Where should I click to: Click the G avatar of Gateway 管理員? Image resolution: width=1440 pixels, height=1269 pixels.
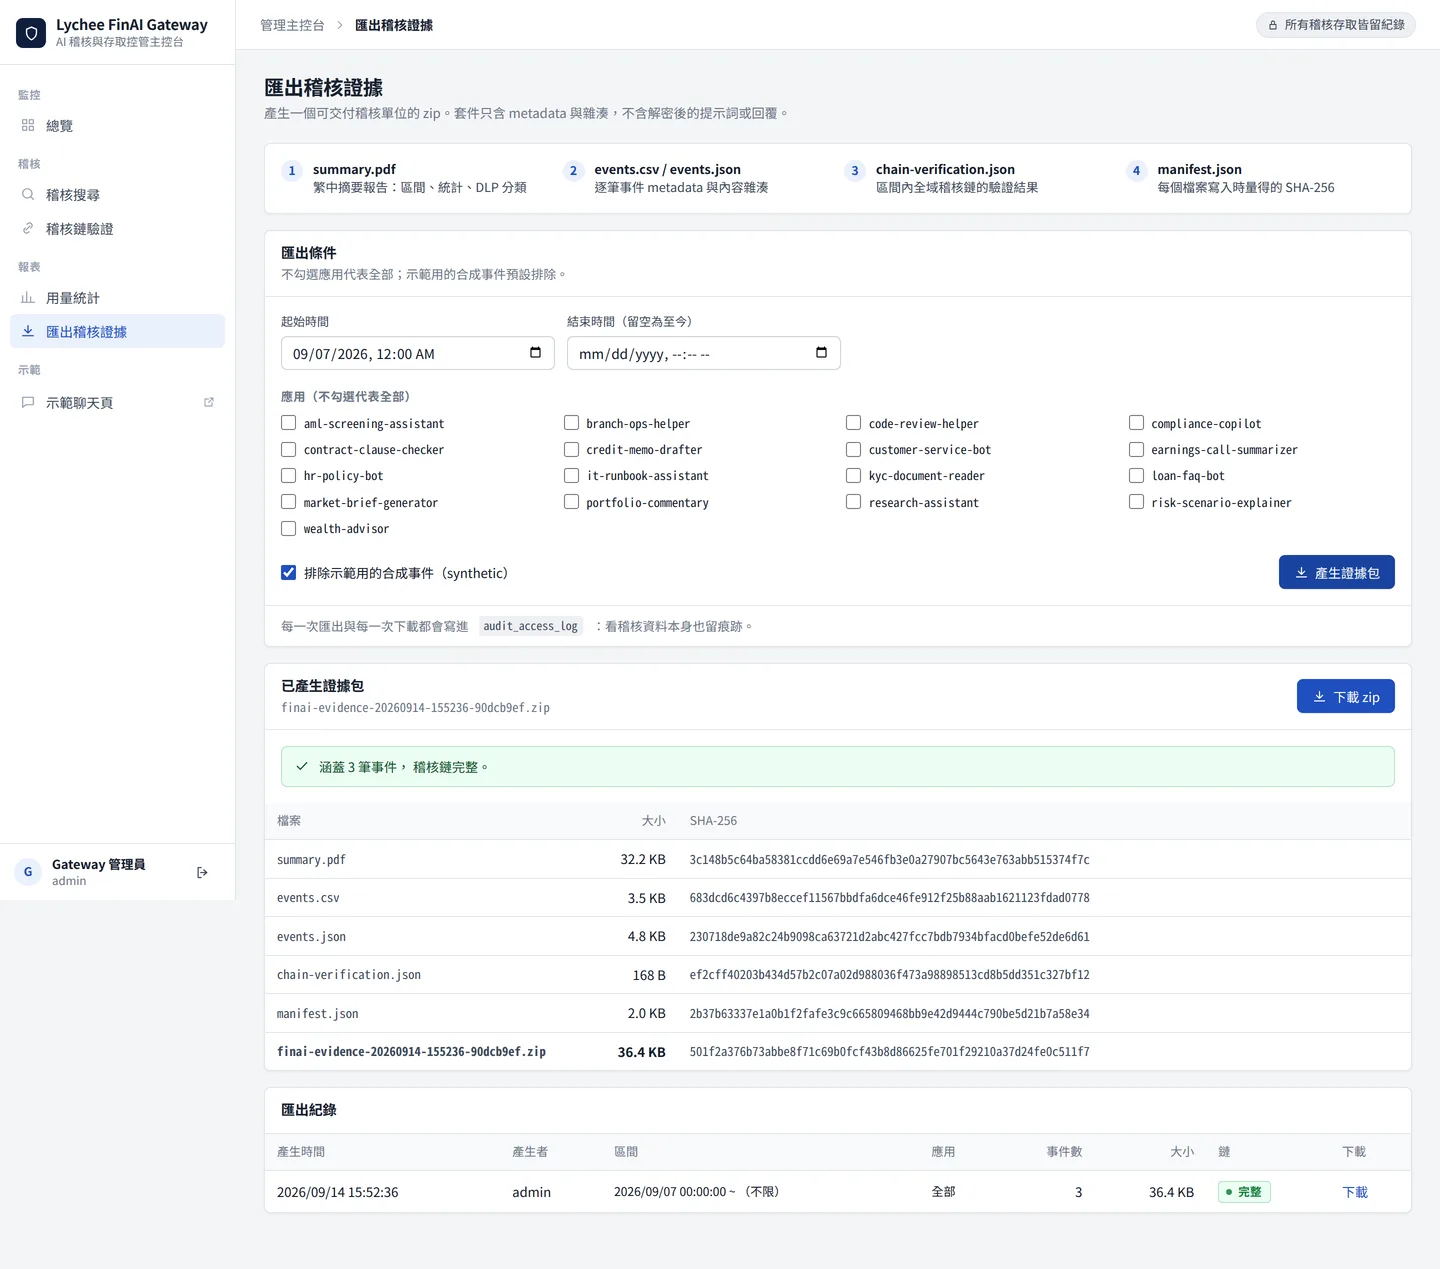(x=28, y=872)
